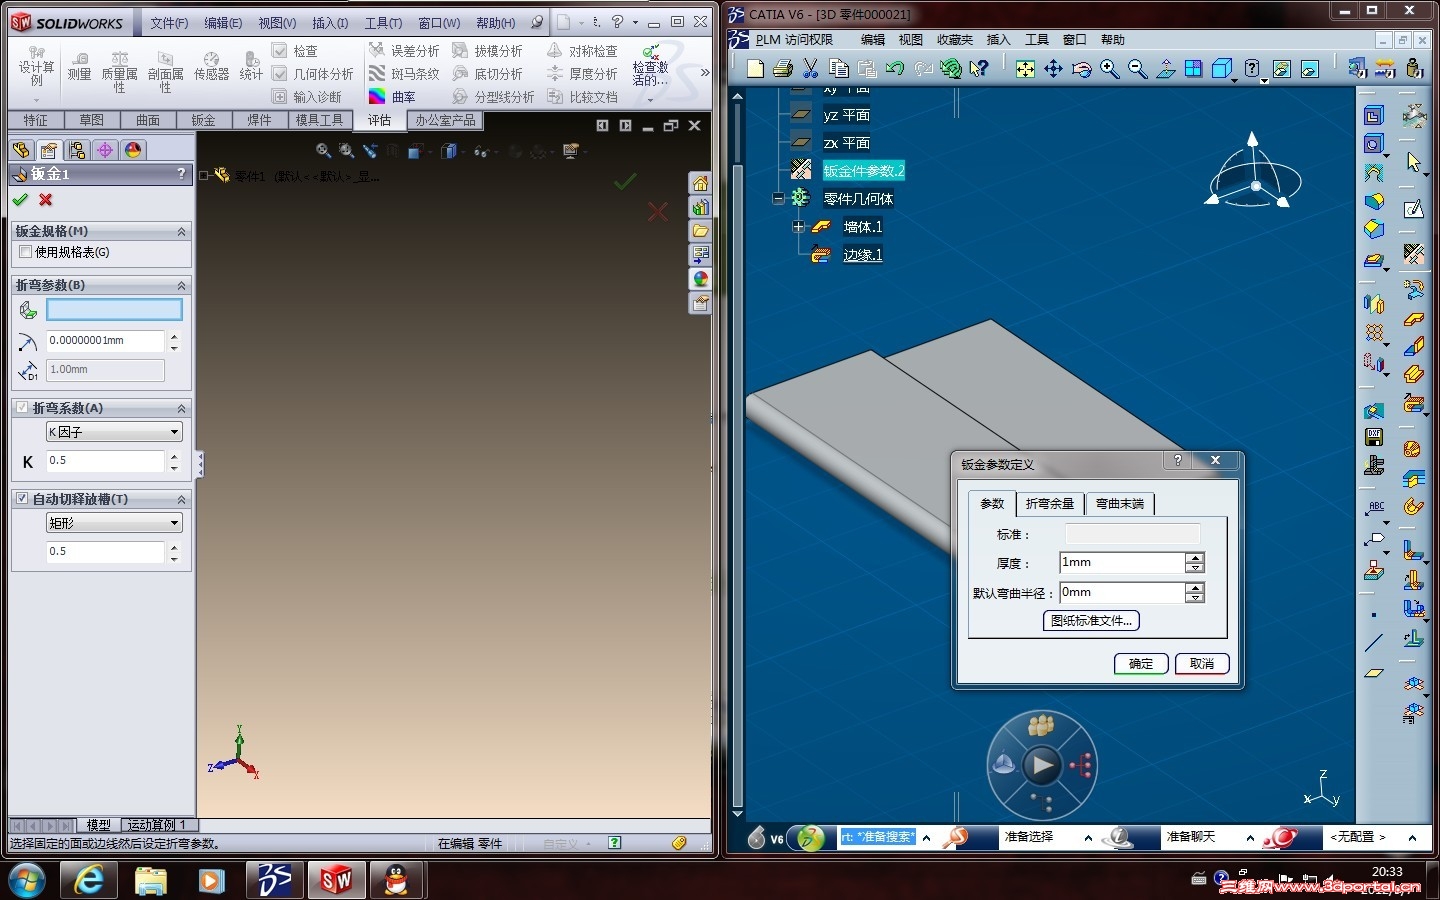Screen dimensions: 1440x900
Task: Open the DimXpertManager crosshair tab icon
Action: [x=104, y=150]
